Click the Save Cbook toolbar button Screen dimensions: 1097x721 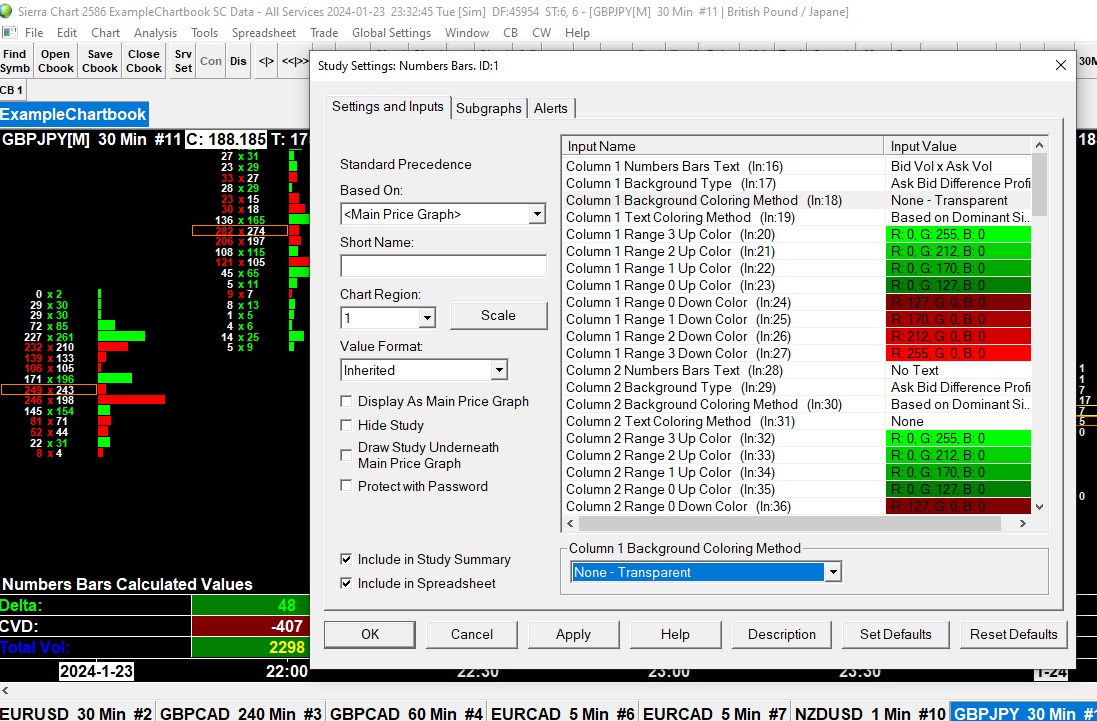[100, 61]
